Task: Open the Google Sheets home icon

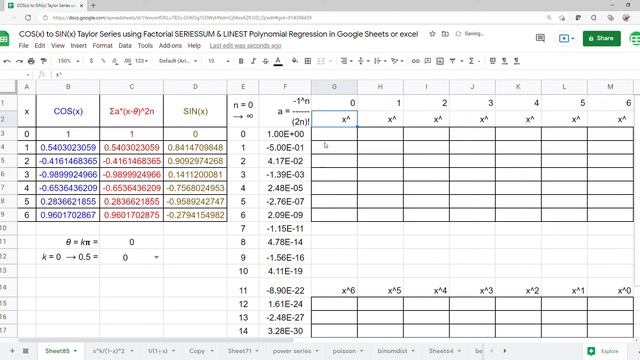Action: pos(4,39)
